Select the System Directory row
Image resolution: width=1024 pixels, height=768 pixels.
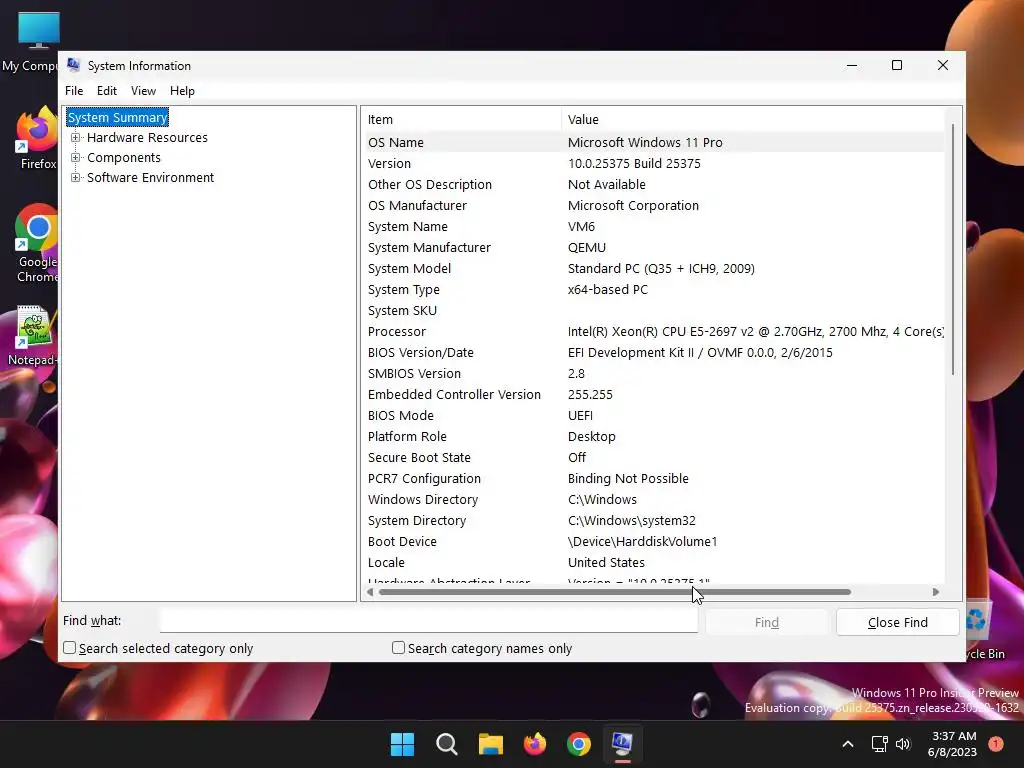click(x=655, y=520)
